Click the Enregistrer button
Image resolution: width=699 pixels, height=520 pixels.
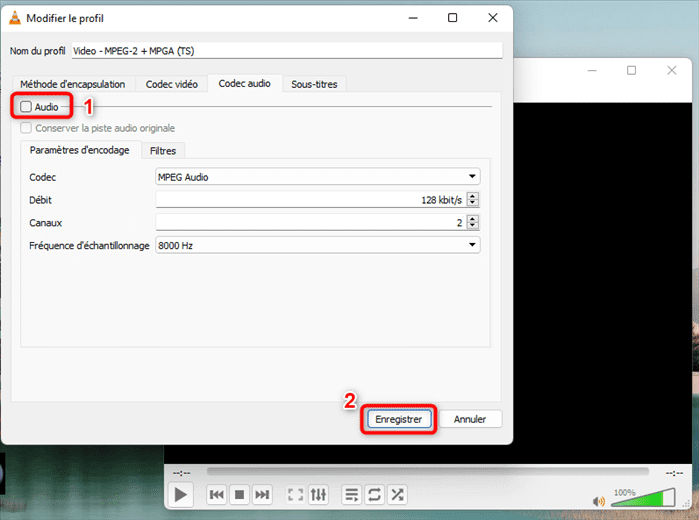pyautogui.click(x=399, y=419)
